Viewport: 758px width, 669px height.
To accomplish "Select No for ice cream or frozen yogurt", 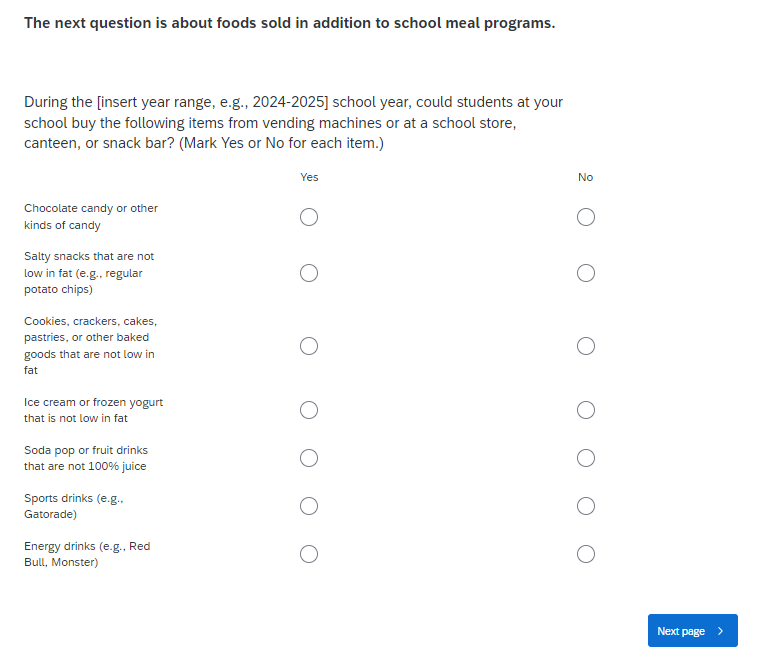I will (586, 410).
